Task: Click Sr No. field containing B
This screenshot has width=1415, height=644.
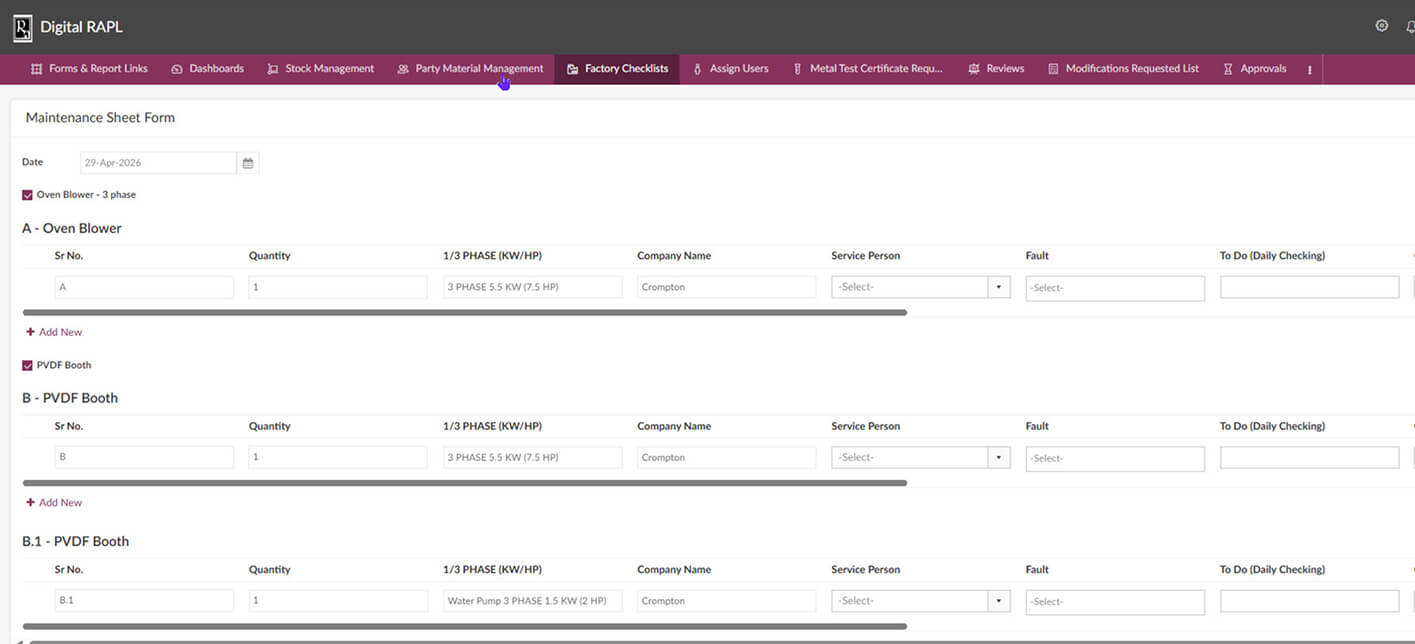Action: pos(144,457)
